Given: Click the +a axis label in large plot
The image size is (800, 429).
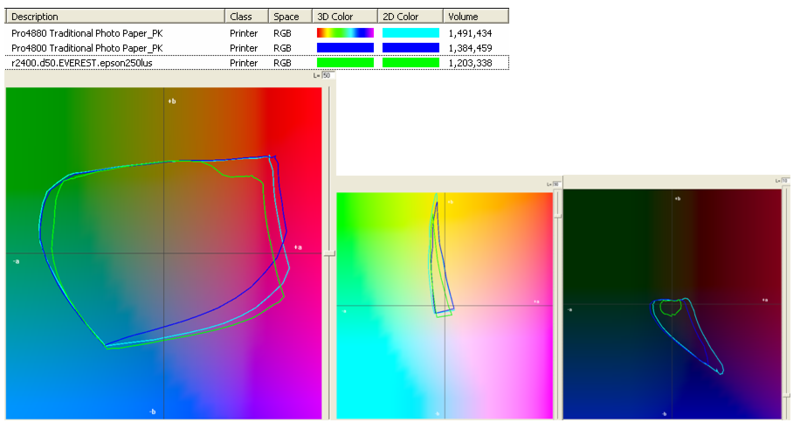Looking at the screenshot, I should pos(298,247).
